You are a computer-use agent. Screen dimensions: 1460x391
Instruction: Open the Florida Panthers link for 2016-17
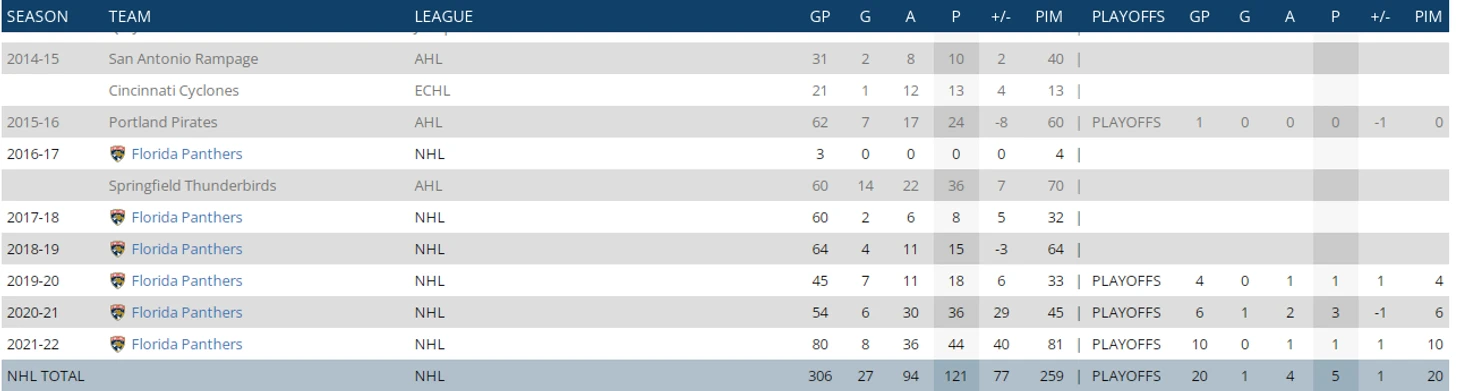pos(187,154)
